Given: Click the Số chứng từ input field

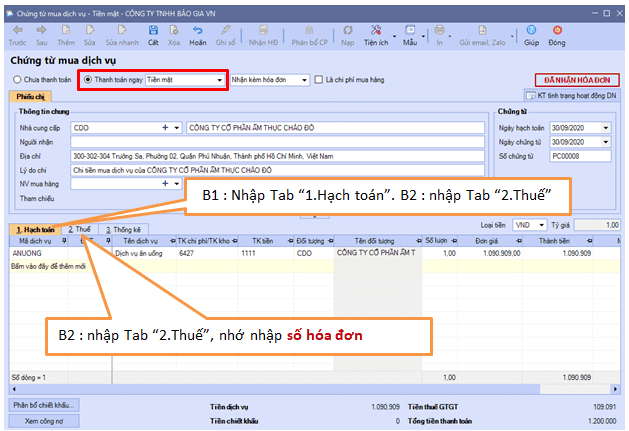Looking at the screenshot, I should point(581,157).
